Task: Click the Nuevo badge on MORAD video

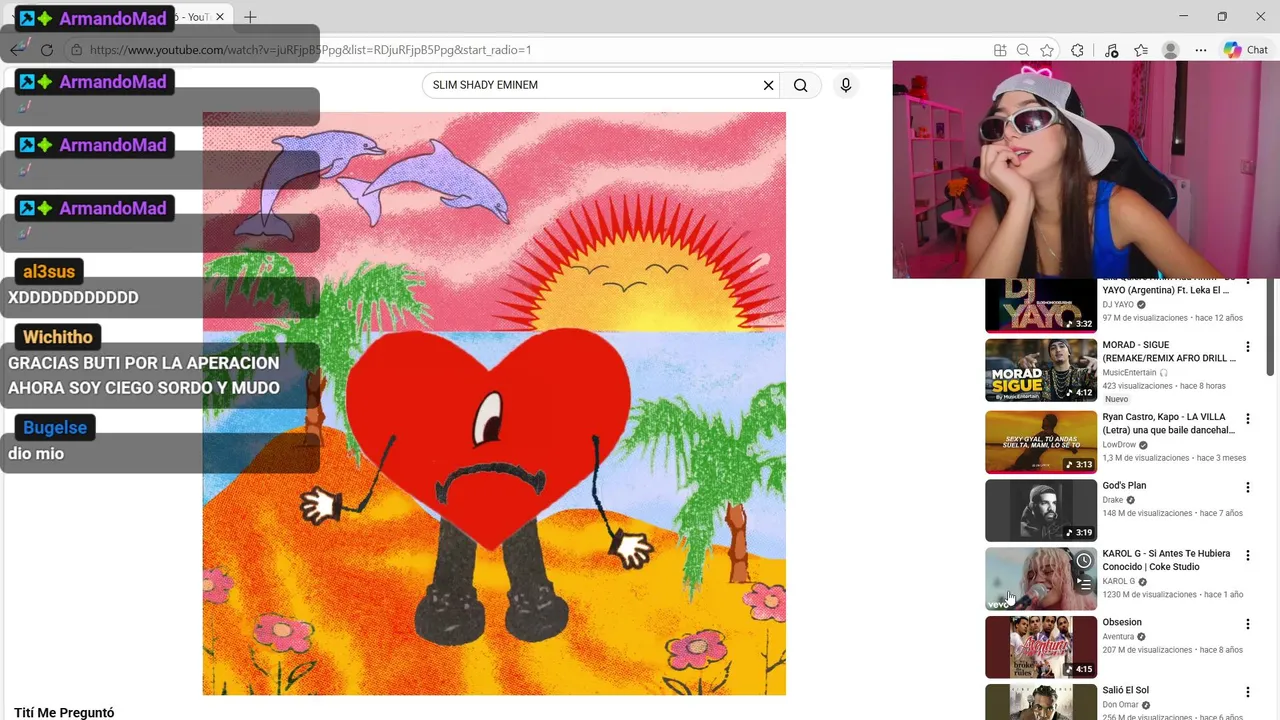Action: pos(1116,399)
